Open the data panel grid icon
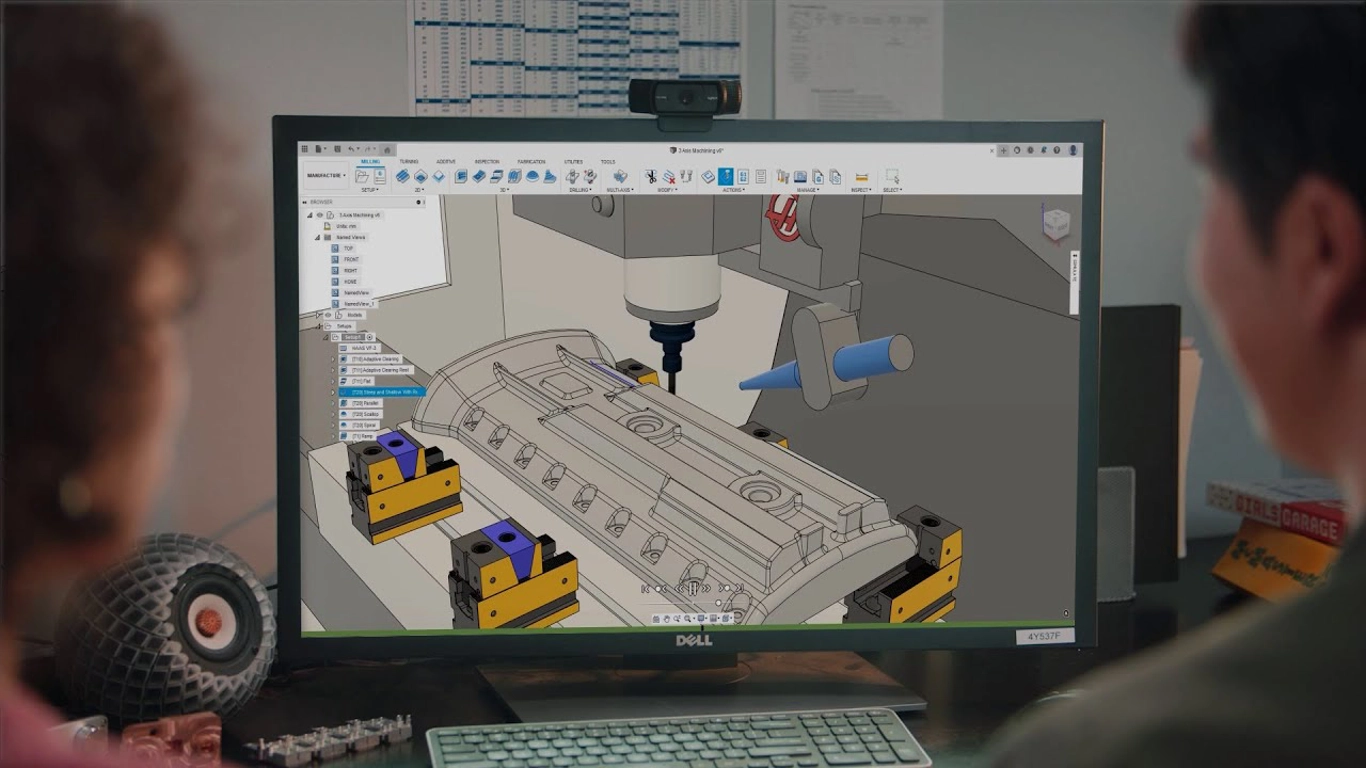This screenshot has height=768, width=1366. click(304, 149)
